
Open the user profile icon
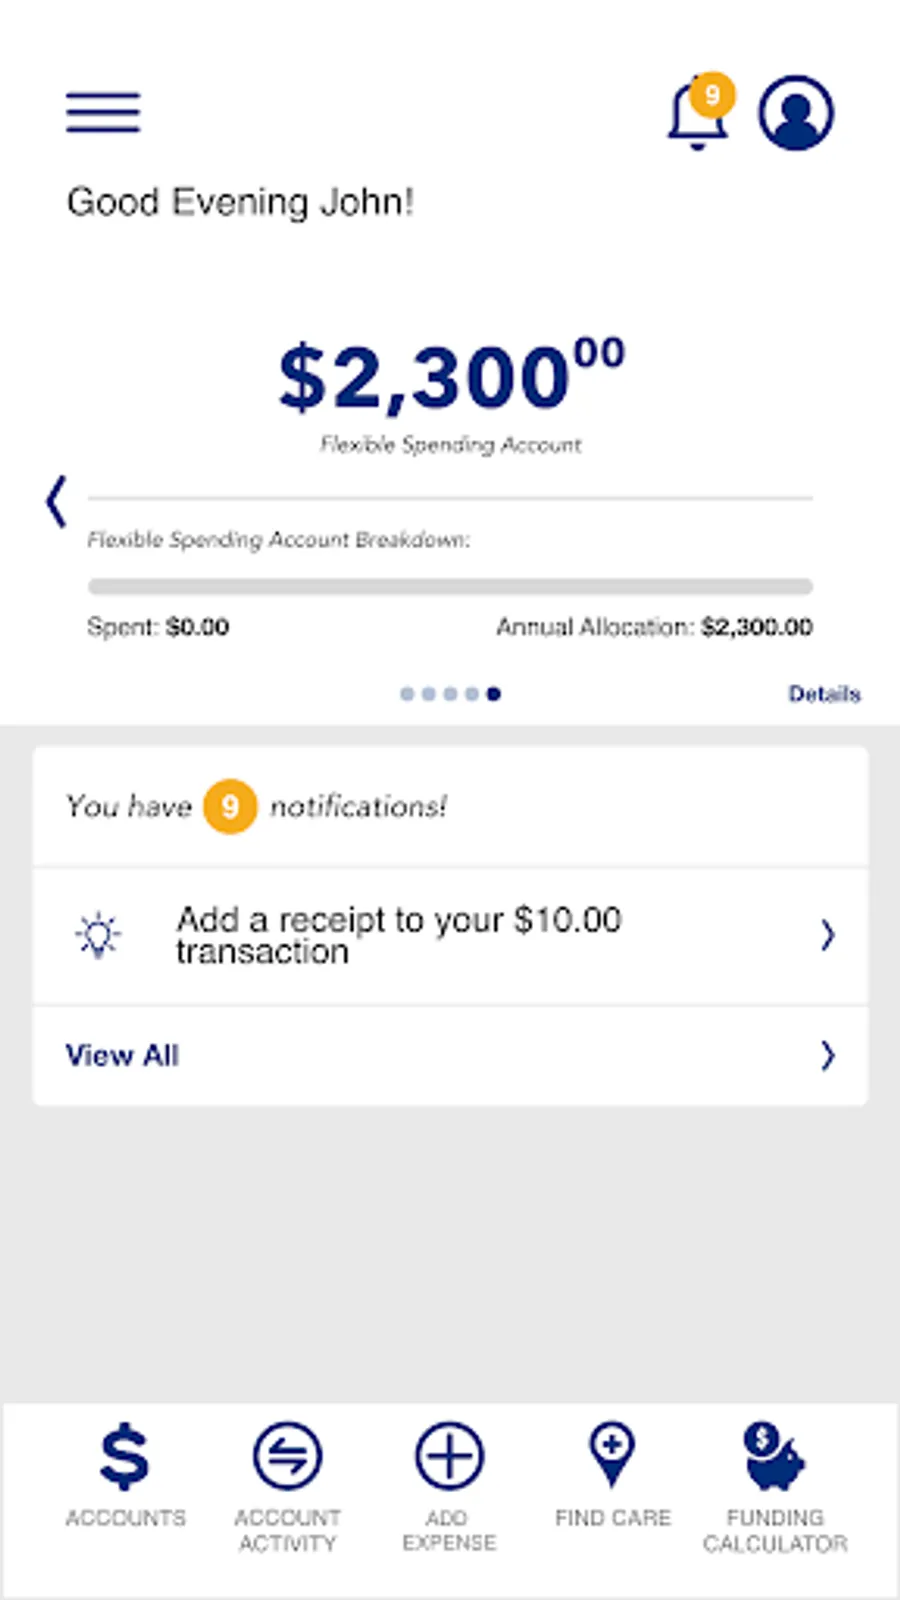pyautogui.click(x=796, y=113)
